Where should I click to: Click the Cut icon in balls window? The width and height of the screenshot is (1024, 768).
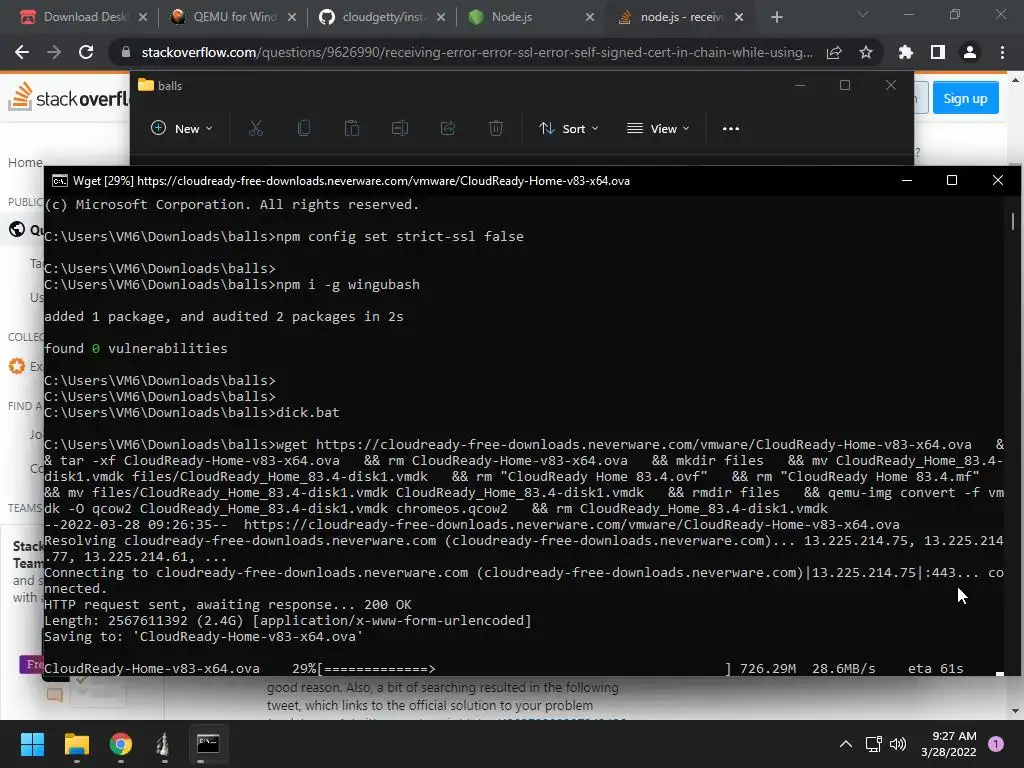click(x=255, y=129)
